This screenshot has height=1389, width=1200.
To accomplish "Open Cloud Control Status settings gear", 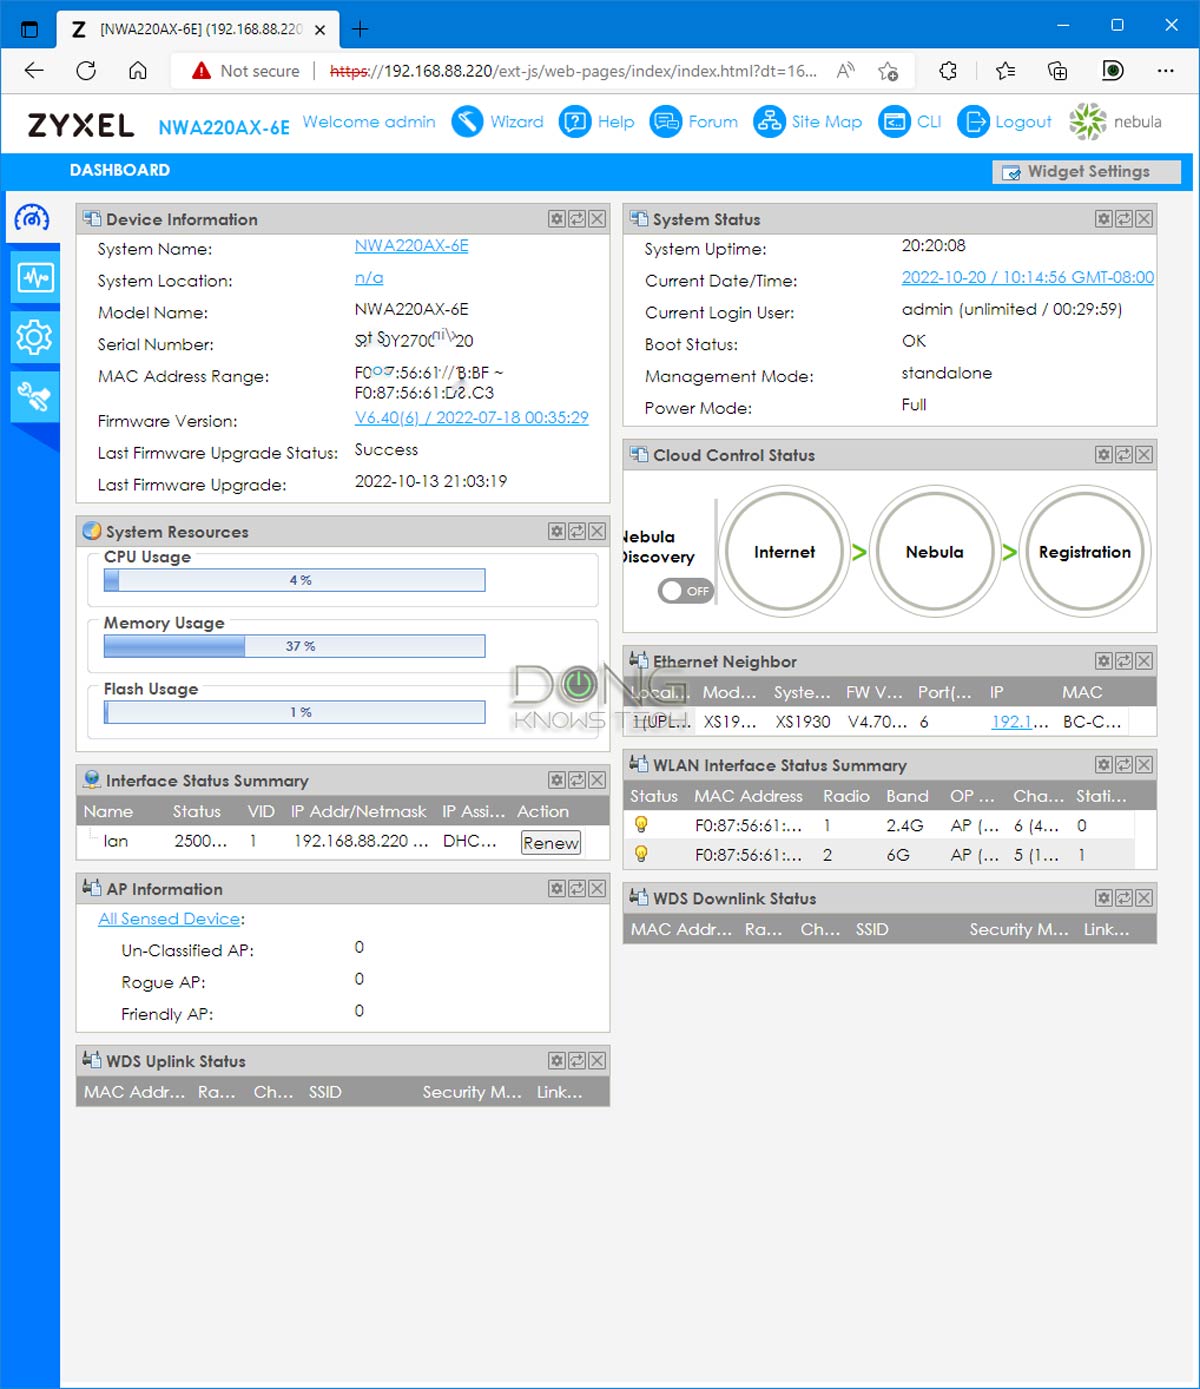I will click(1104, 455).
